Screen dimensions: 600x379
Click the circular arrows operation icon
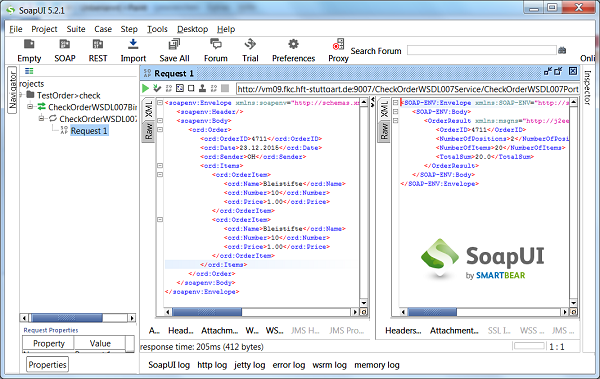point(53,118)
